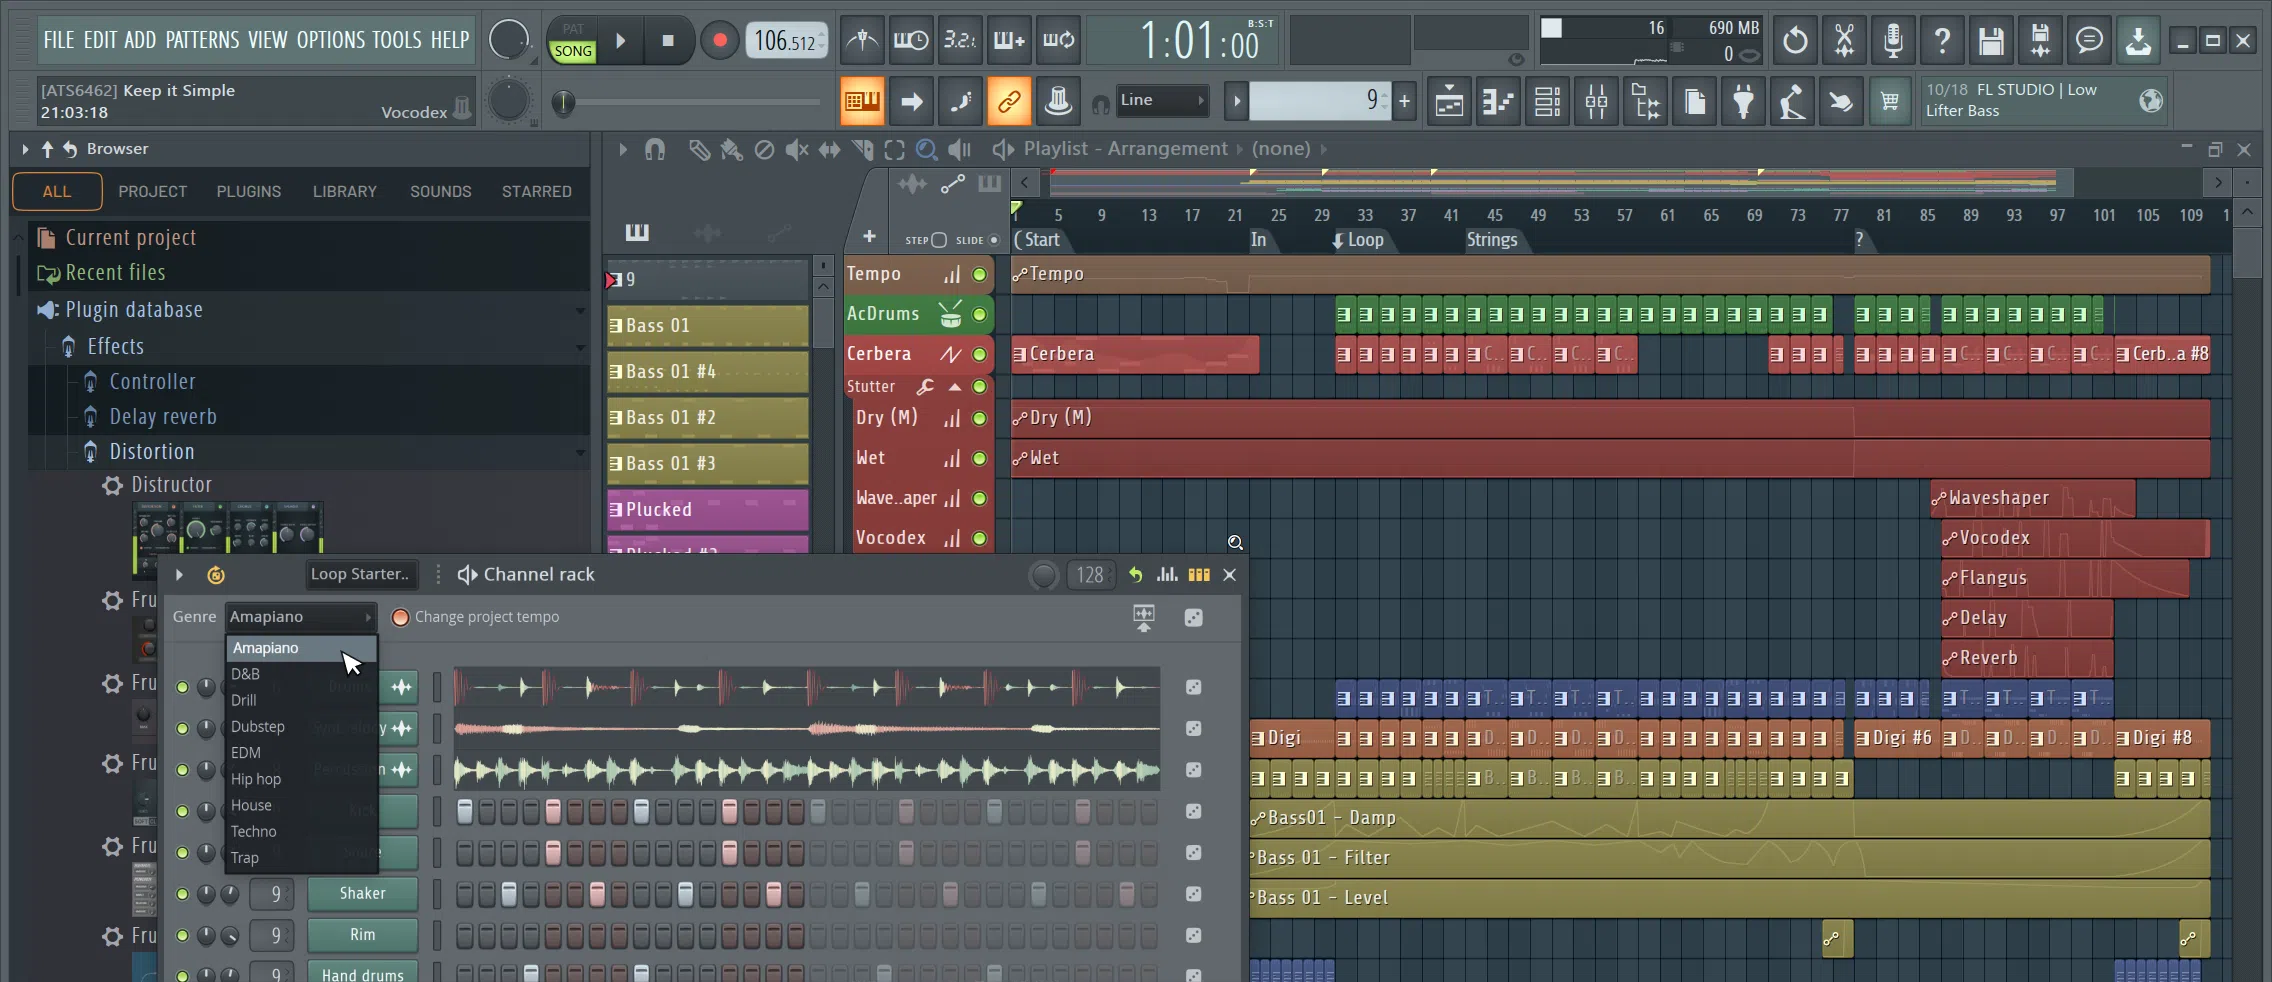
Task: Enable snap magnet in playlist toolbar
Action: [x=656, y=149]
